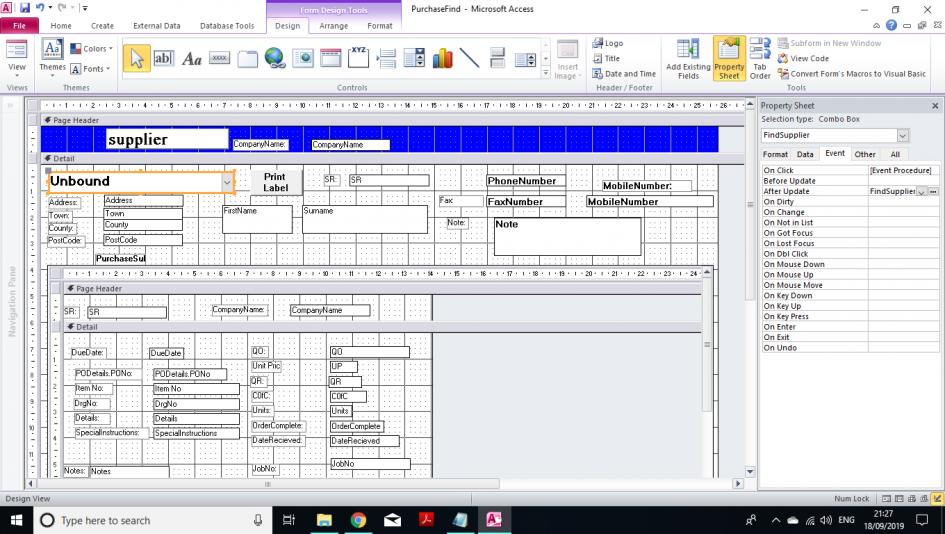This screenshot has width=945, height=534.
Task: Save the form from Quick Access Toolbar
Action: click(25, 8)
